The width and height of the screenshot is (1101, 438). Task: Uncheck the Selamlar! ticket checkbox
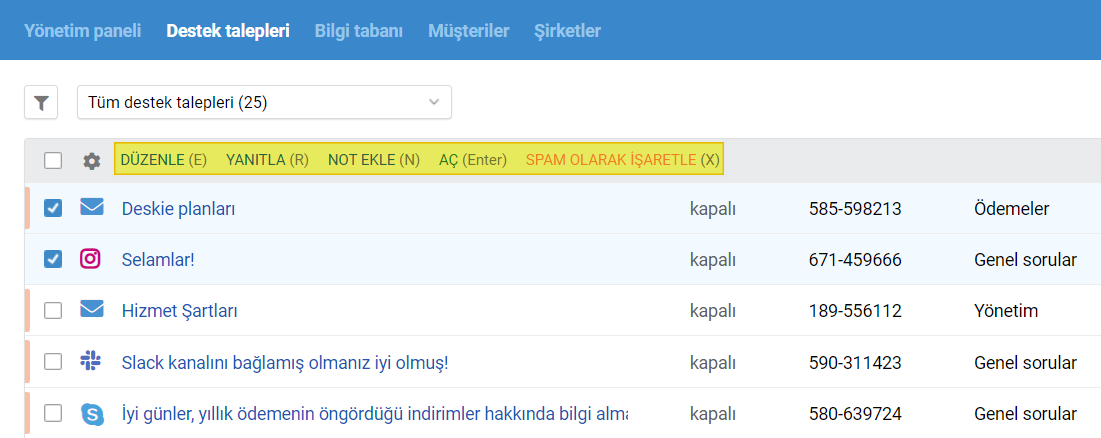tap(53, 259)
